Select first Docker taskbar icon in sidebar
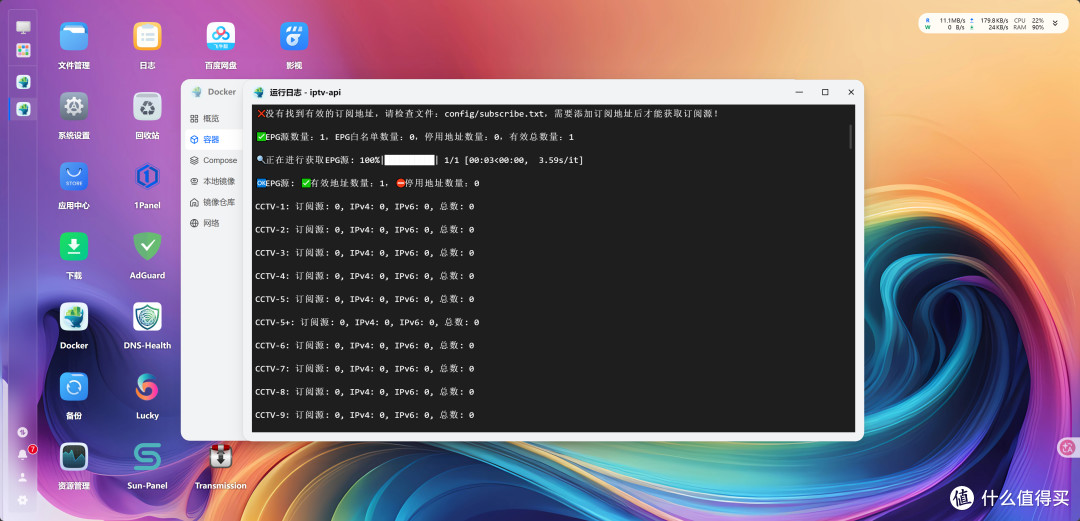Viewport: 1080px width, 521px height. (x=23, y=82)
